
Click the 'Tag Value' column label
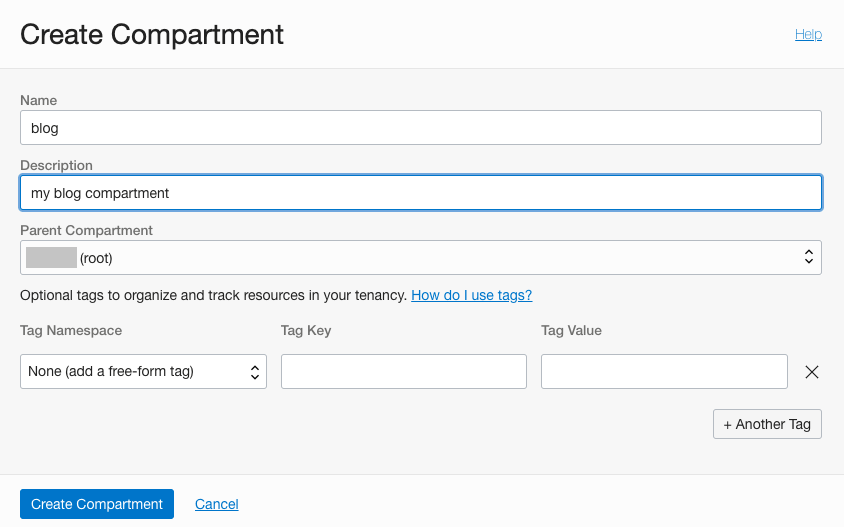click(571, 330)
